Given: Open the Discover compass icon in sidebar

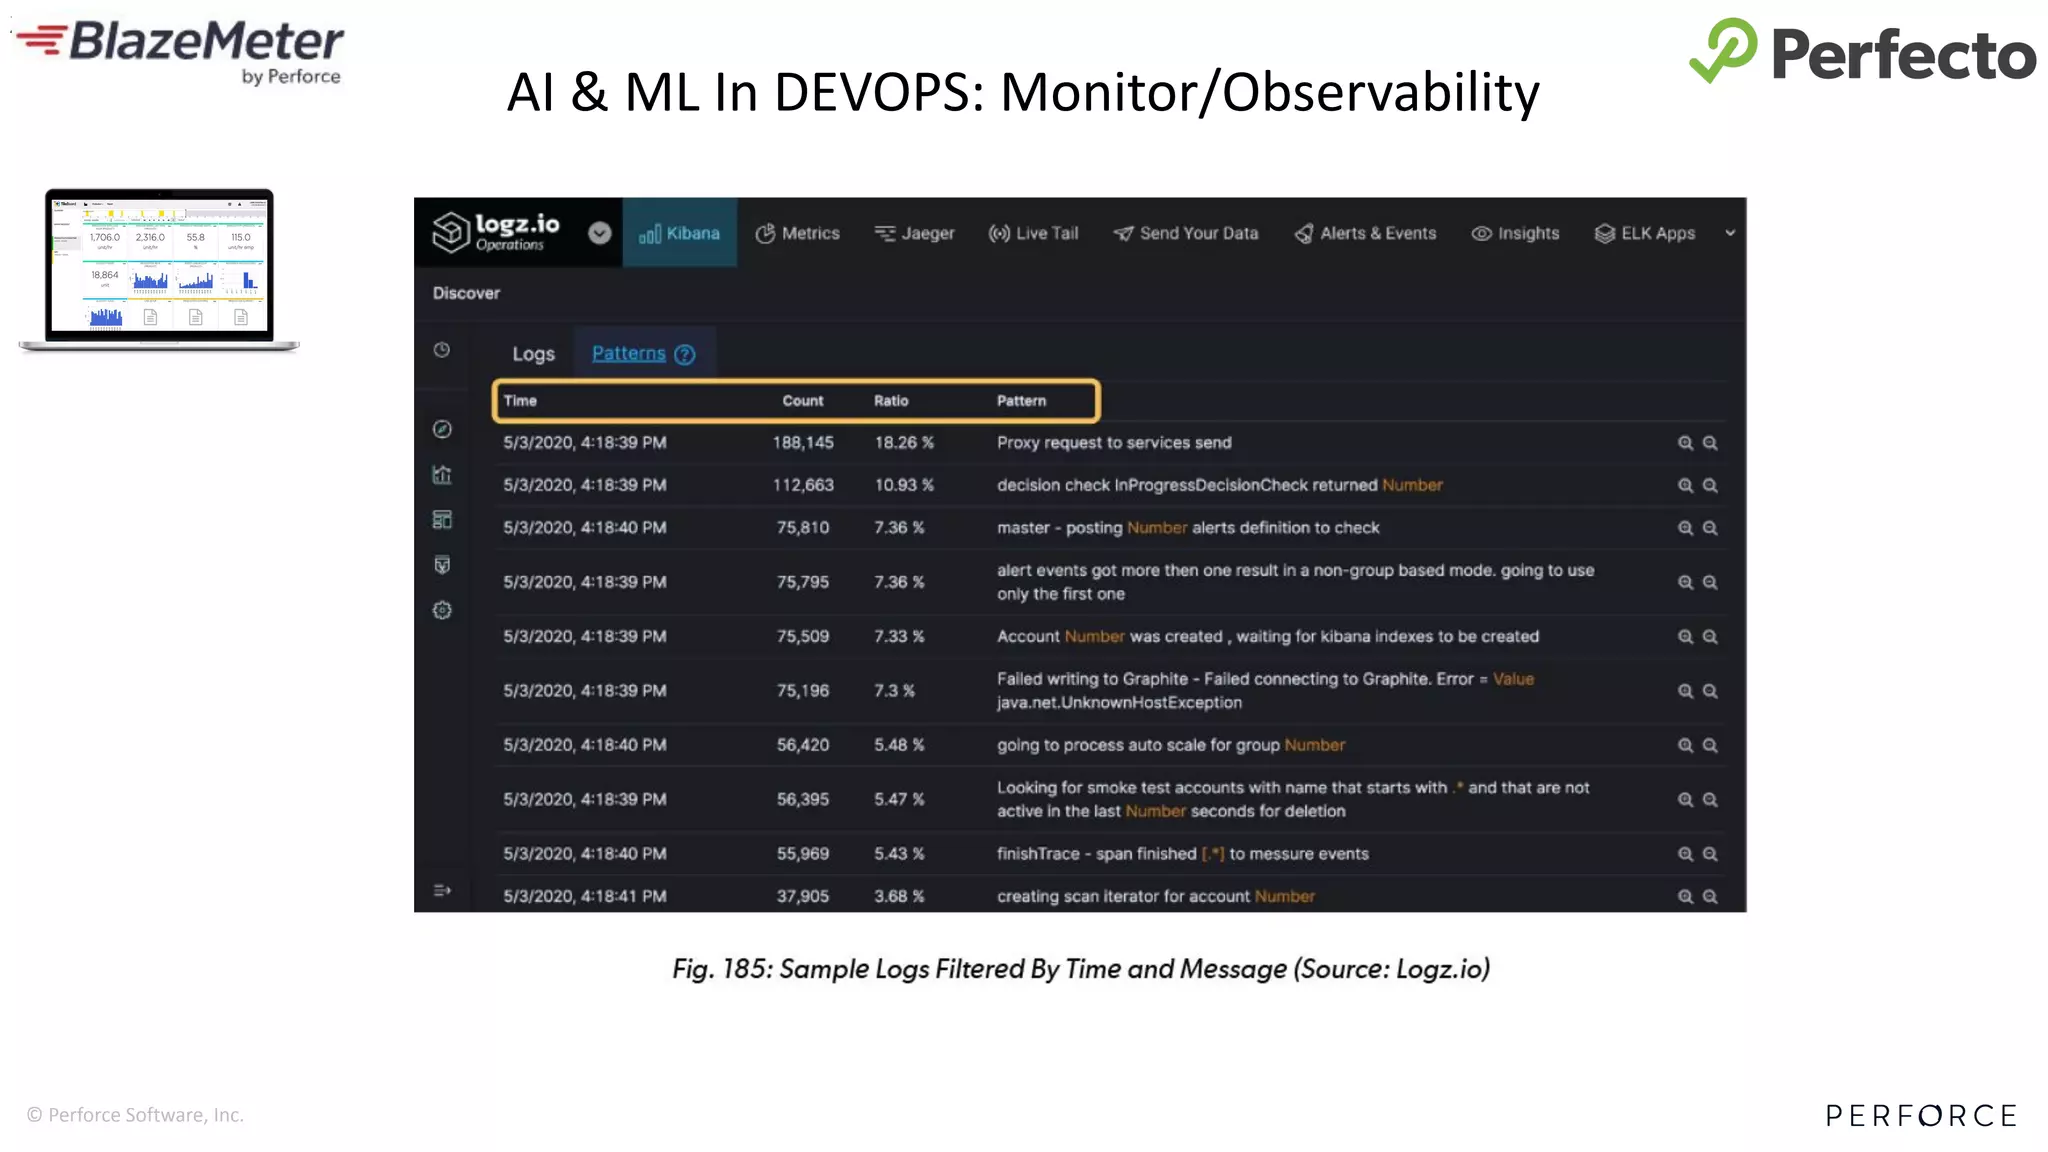Looking at the screenshot, I should (442, 429).
